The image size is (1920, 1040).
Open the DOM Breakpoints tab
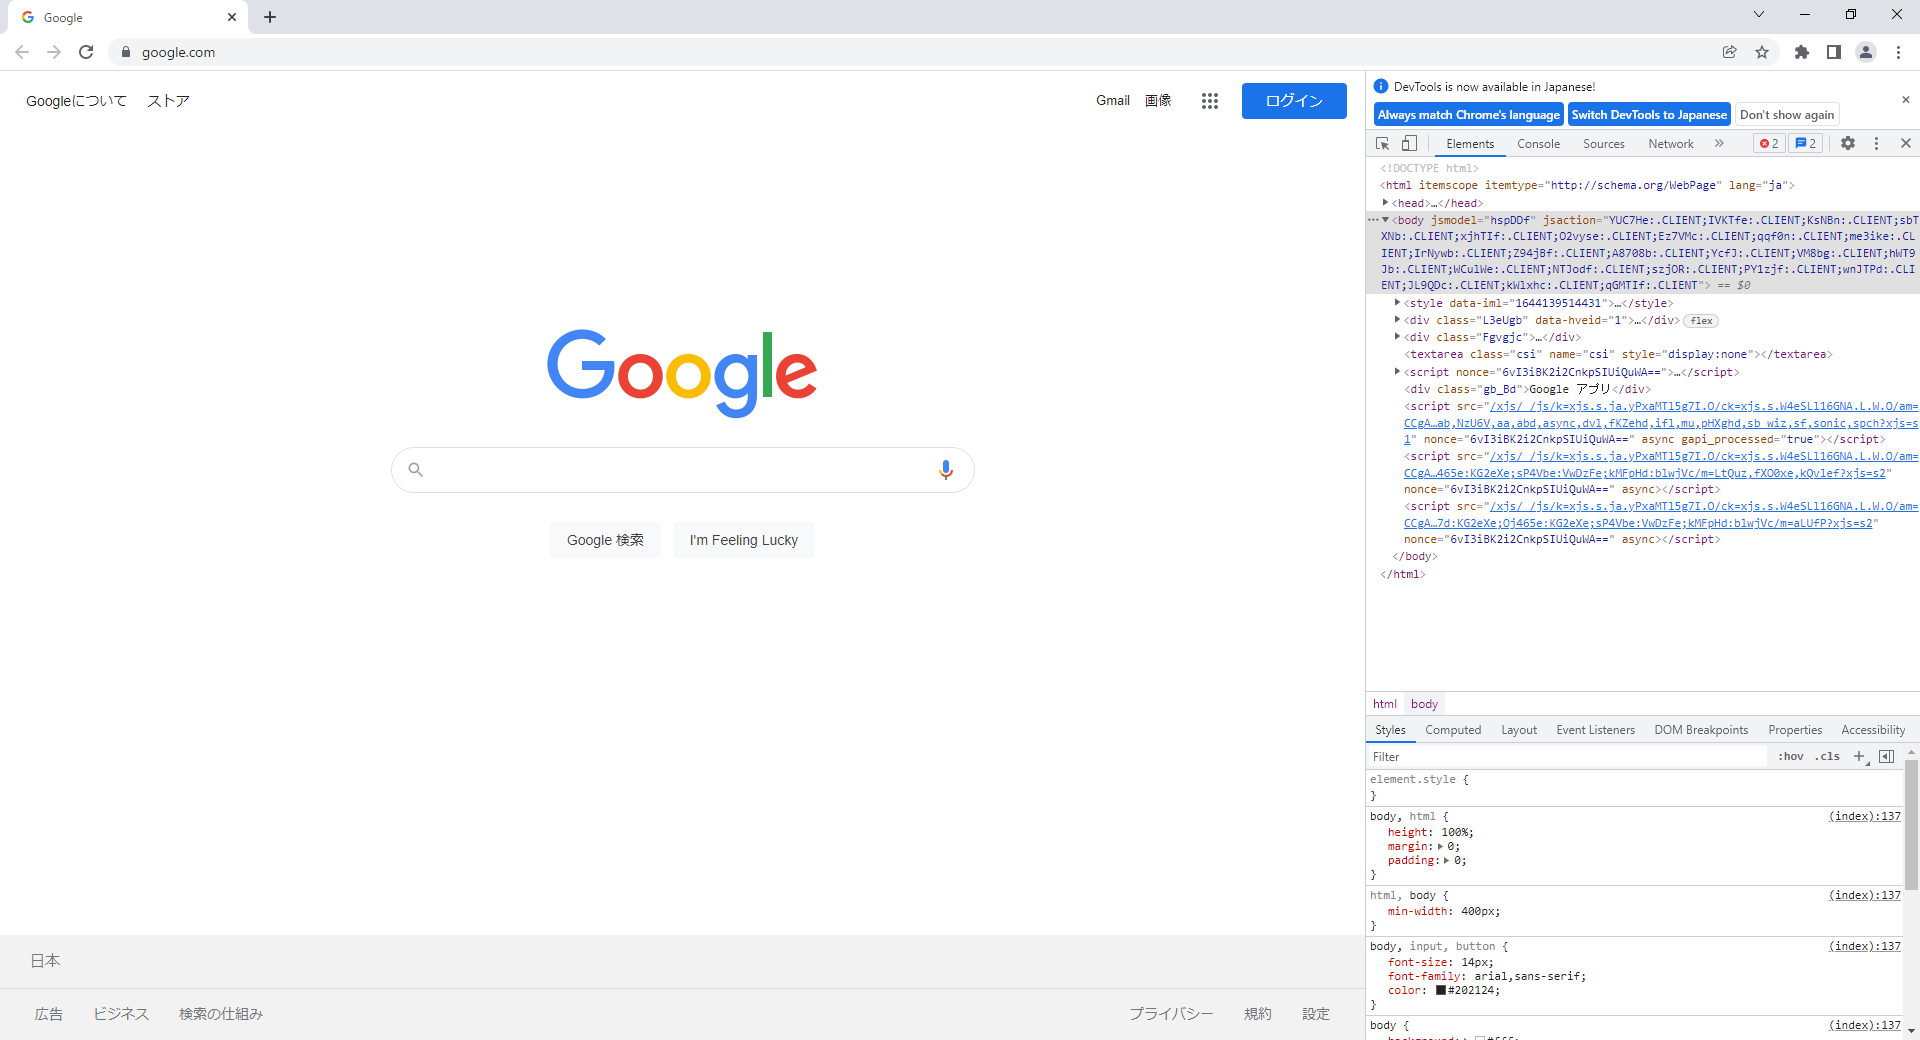point(1701,730)
